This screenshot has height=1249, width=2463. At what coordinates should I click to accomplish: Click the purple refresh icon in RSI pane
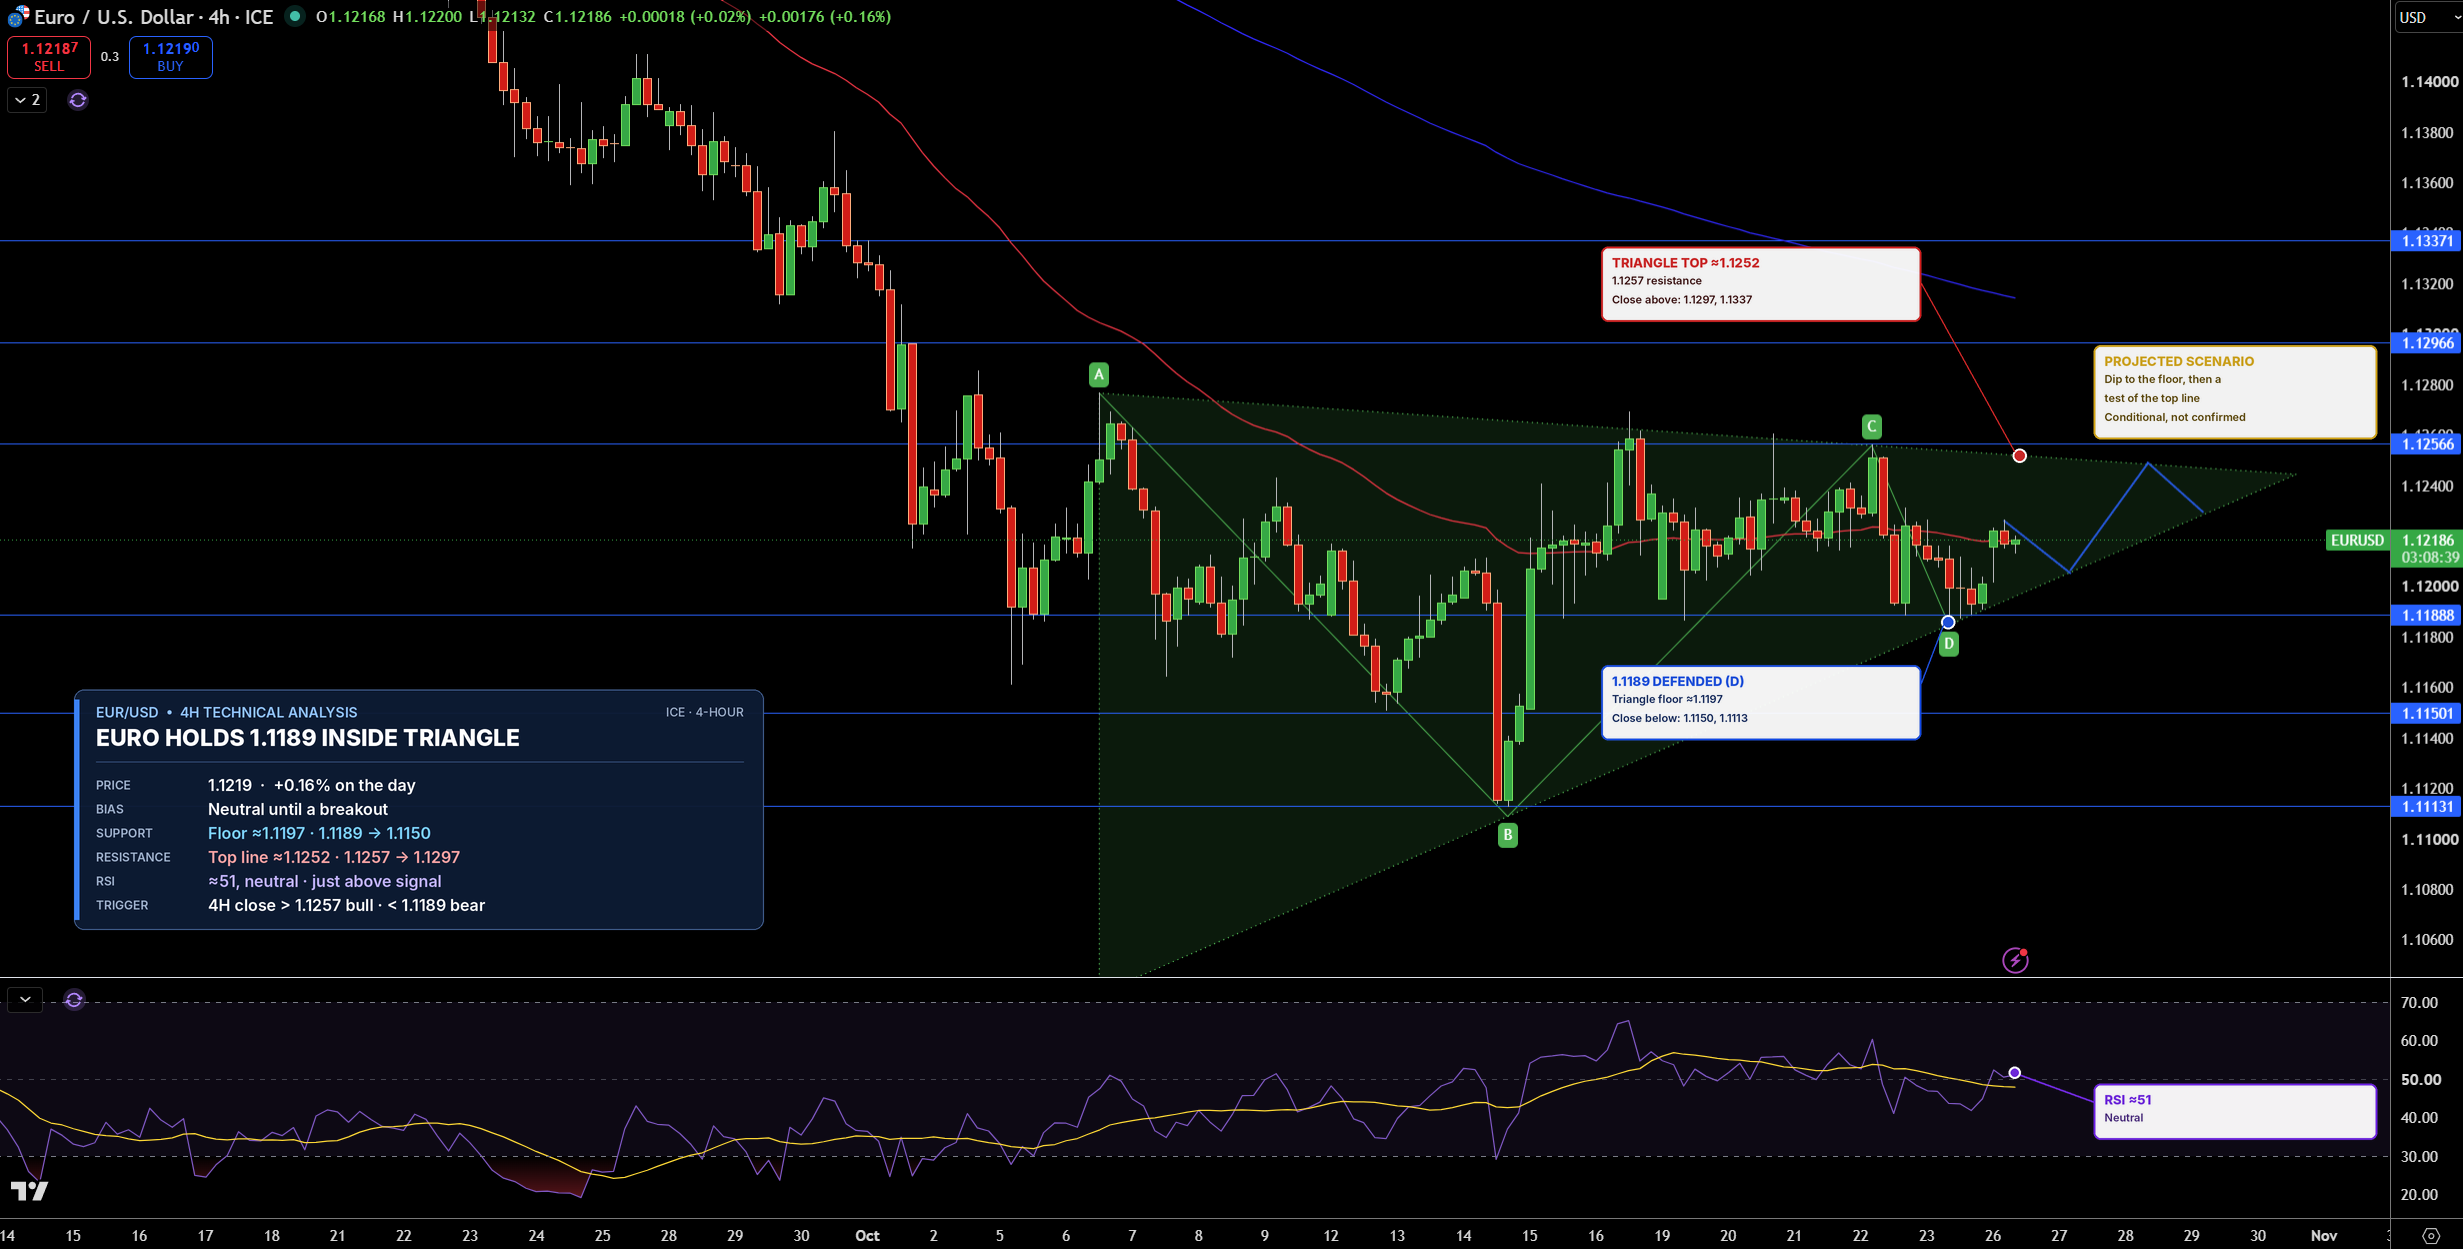[74, 1000]
